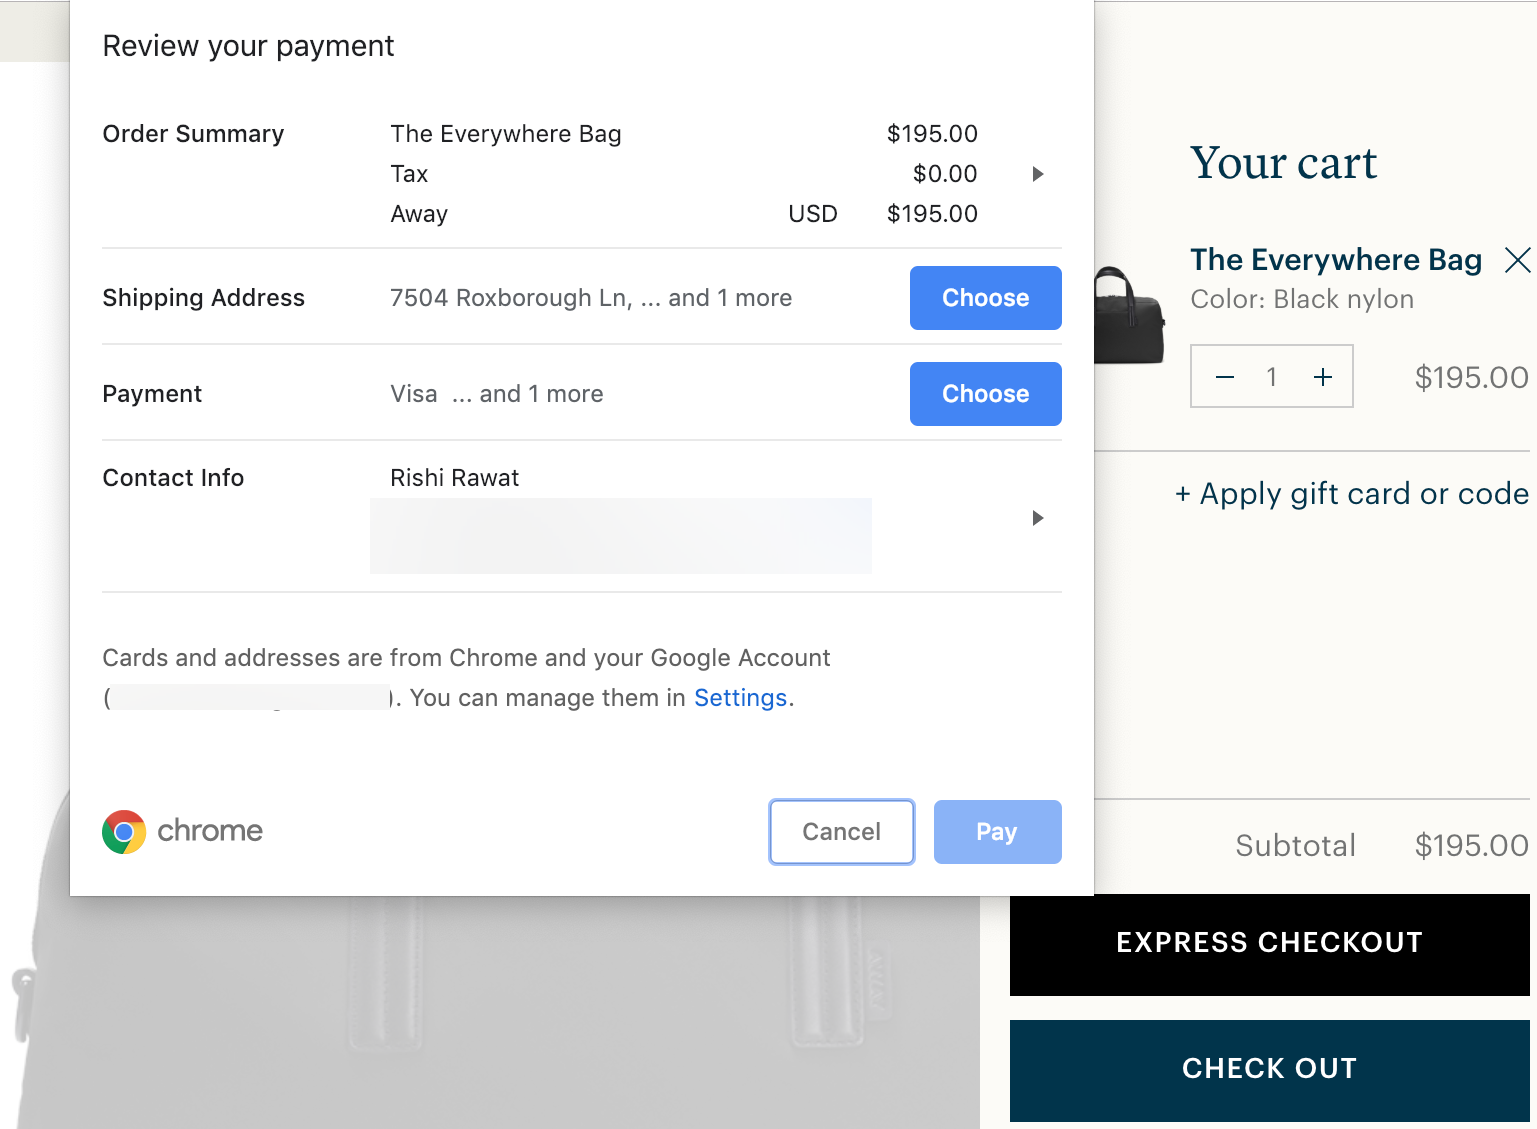Image resolution: width=1537 pixels, height=1129 pixels.
Task: Click the Check Out button
Action: (1270, 1070)
